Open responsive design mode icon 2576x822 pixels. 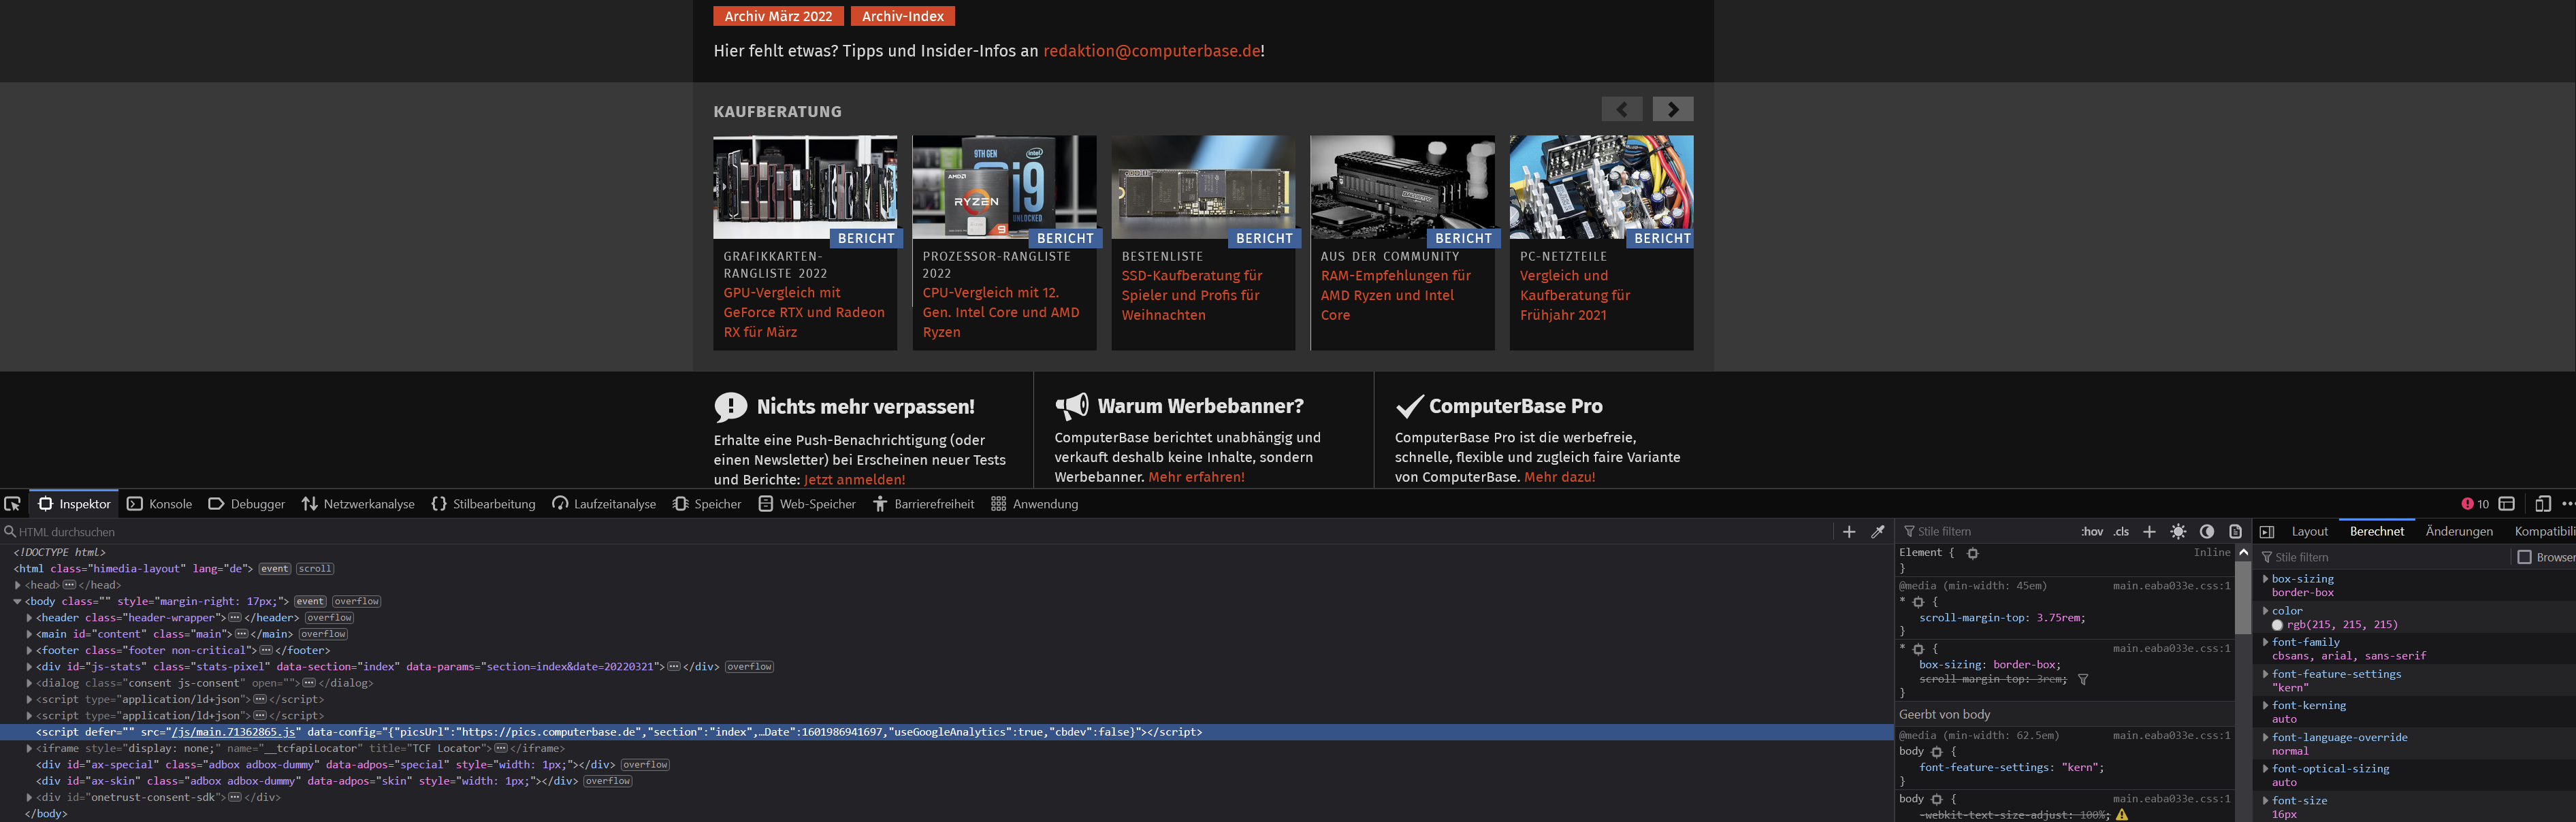[2543, 504]
